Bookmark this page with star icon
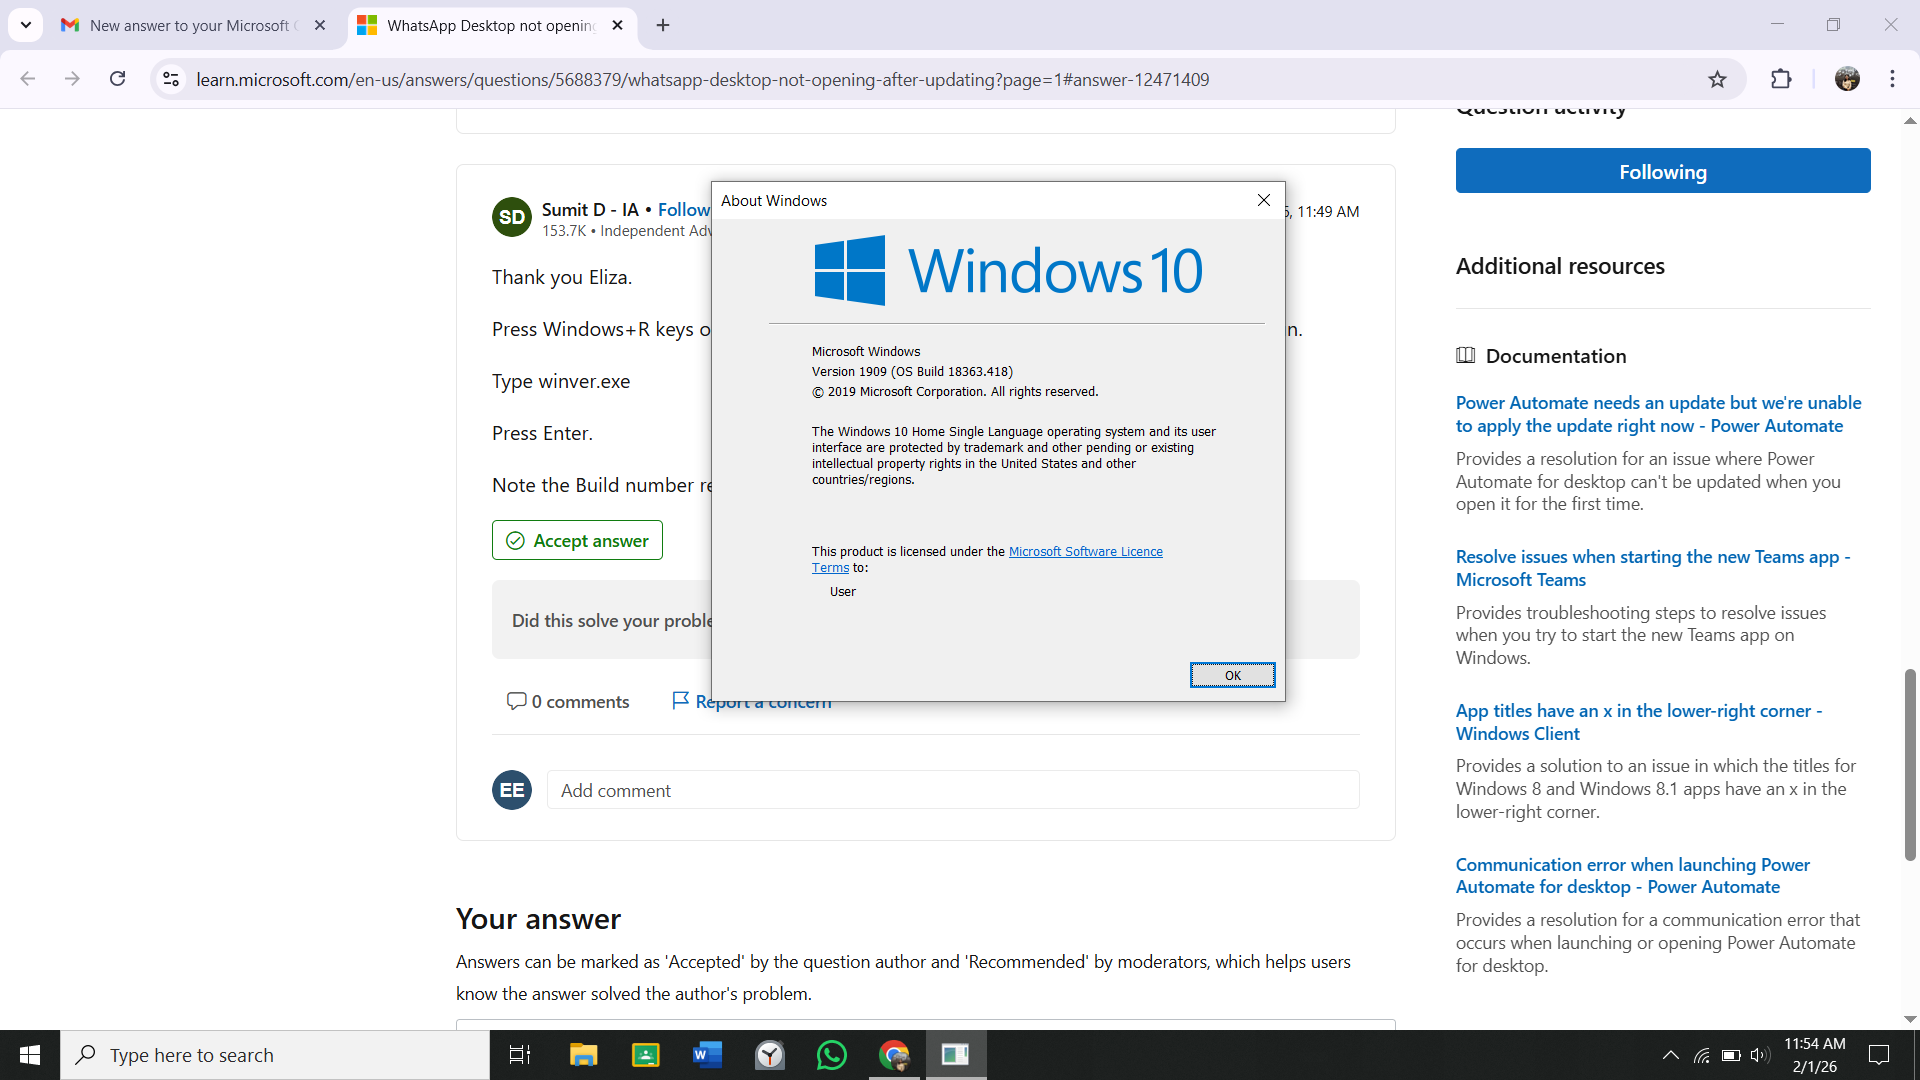Image resolution: width=1920 pixels, height=1080 pixels. coord(1717,79)
